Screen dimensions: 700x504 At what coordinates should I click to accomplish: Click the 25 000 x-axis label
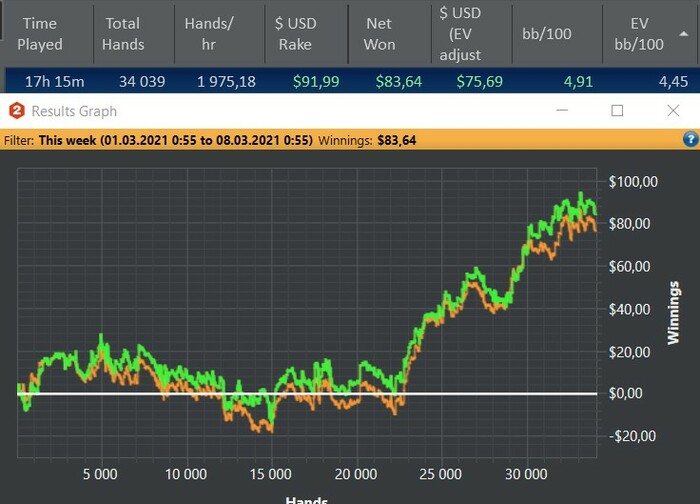coord(441,474)
